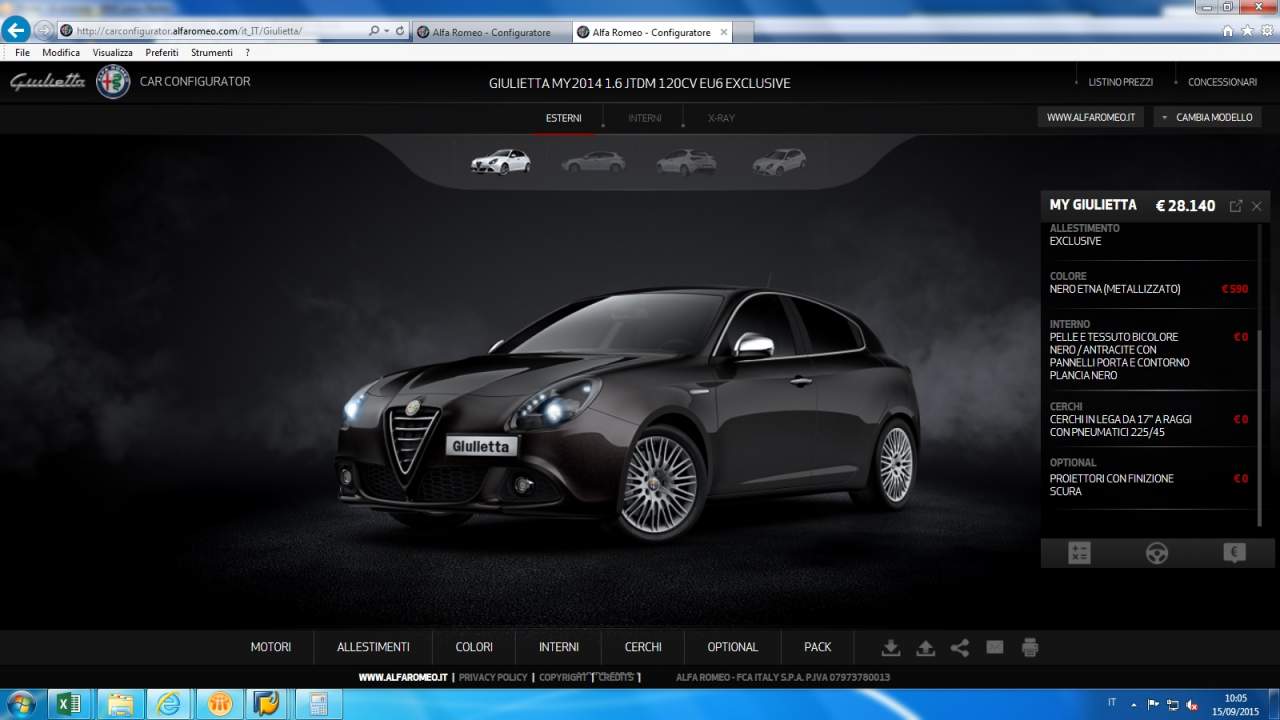
Task: Expand the CAMBIA MODELLO dropdown
Action: [x=1207, y=117]
